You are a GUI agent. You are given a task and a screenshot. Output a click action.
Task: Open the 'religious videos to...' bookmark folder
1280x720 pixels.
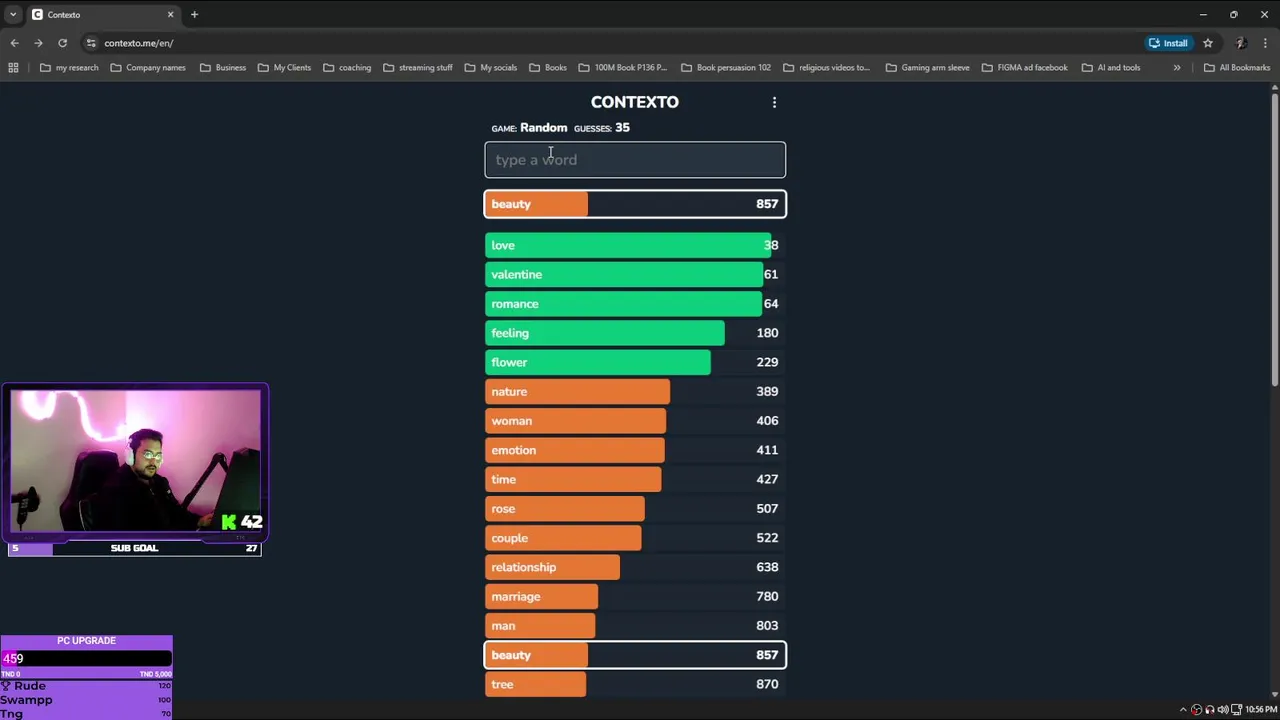point(827,68)
